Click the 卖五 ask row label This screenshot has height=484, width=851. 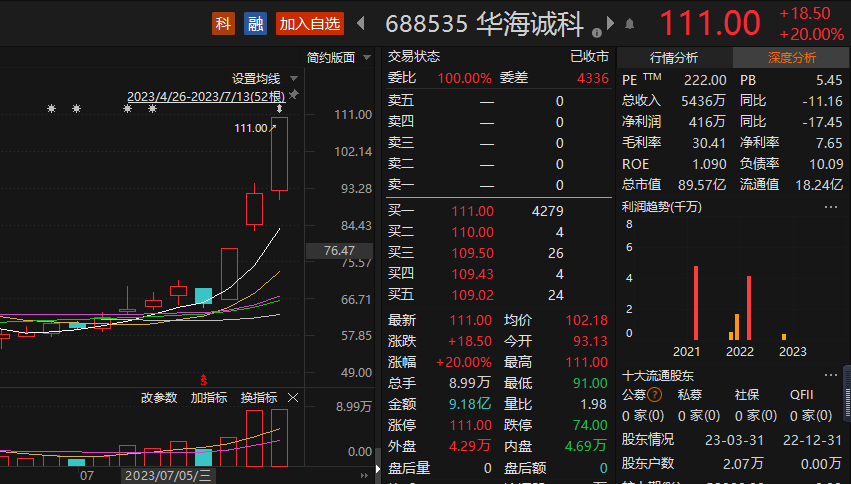(401, 101)
